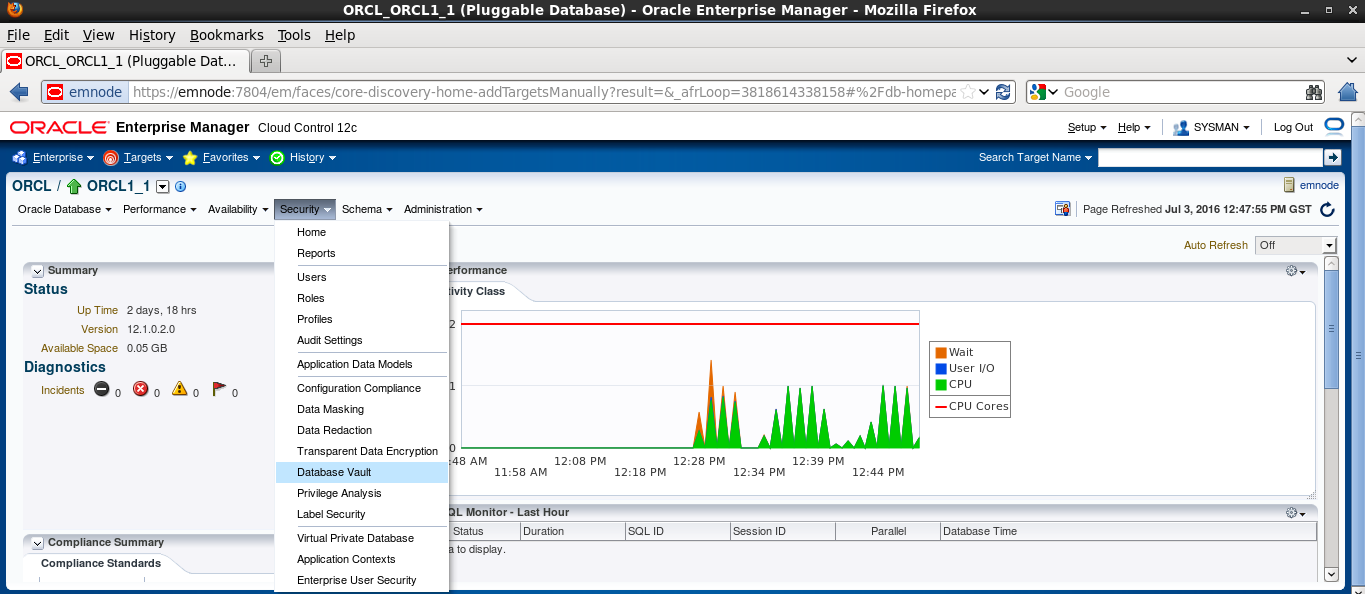Open the Help dropdown menu
1365x594 pixels.
coord(1134,127)
